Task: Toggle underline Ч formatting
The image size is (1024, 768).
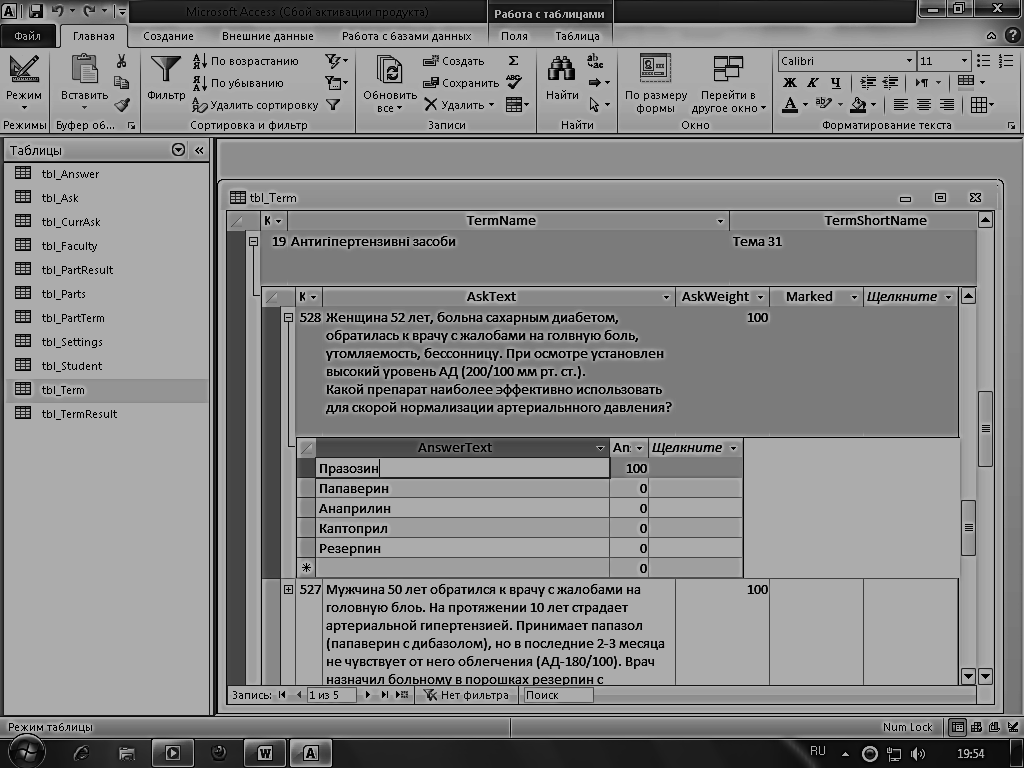Action: coord(835,82)
